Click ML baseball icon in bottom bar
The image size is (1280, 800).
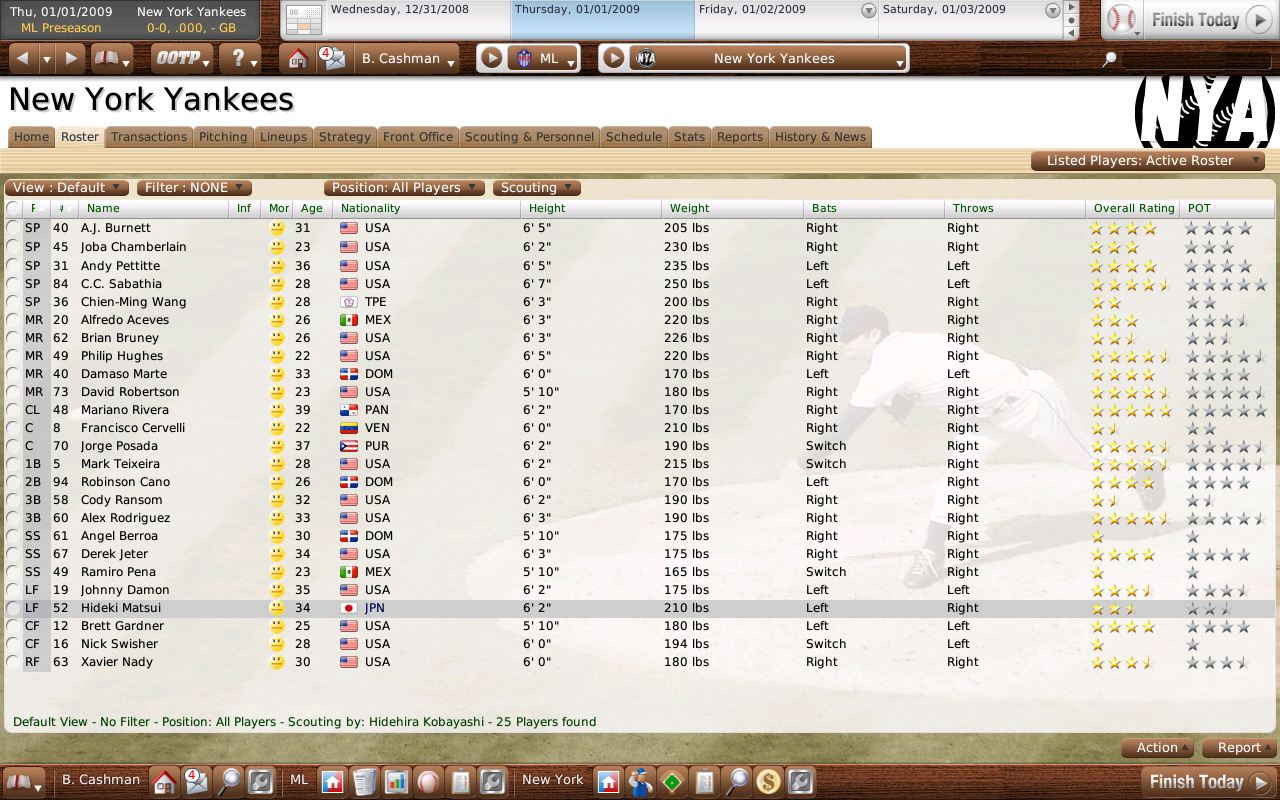(428, 781)
